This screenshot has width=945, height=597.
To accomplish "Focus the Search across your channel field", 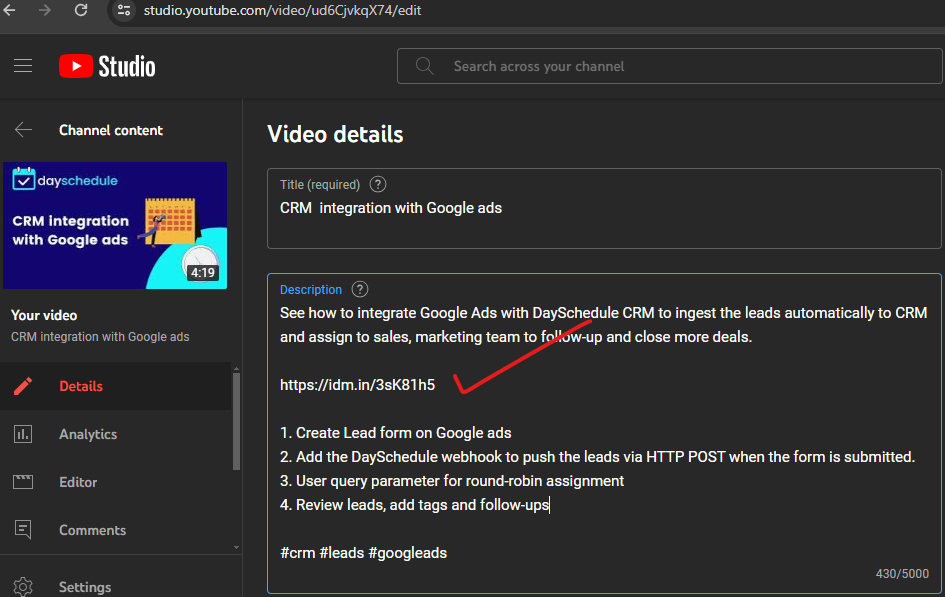I will tap(669, 66).
